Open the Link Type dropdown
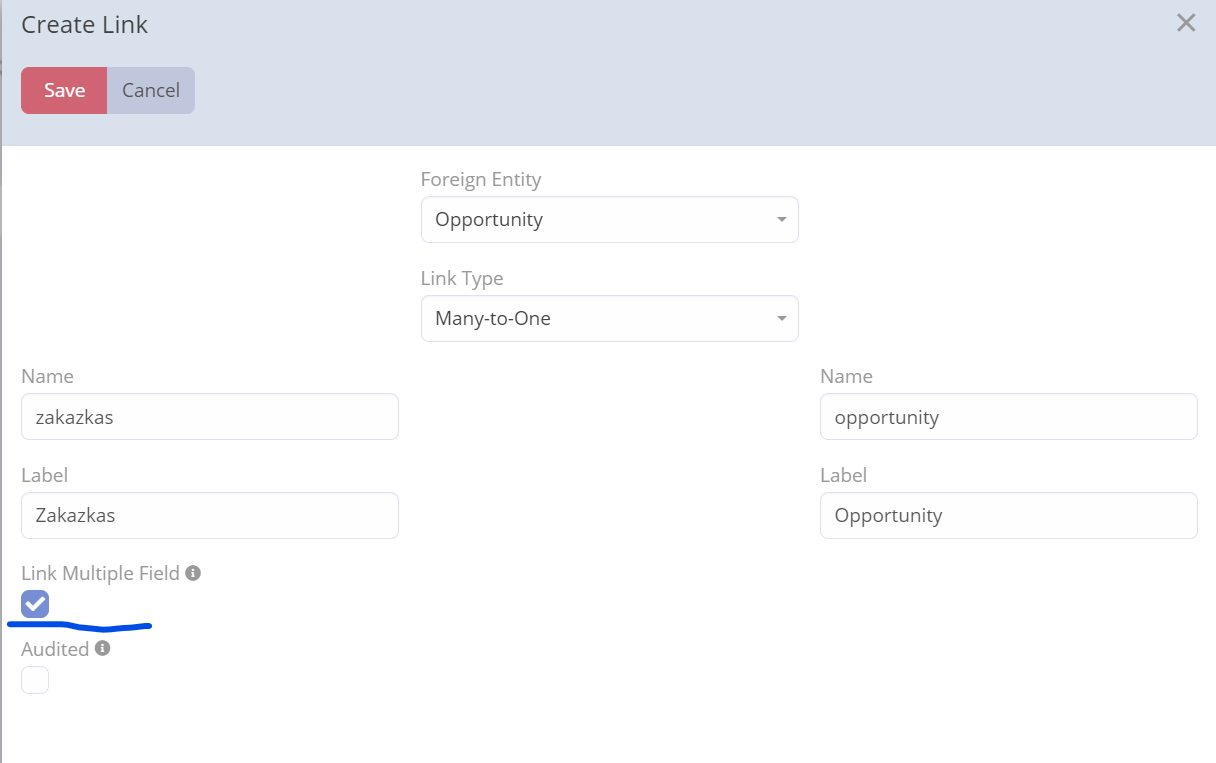1216x763 pixels. coord(609,318)
